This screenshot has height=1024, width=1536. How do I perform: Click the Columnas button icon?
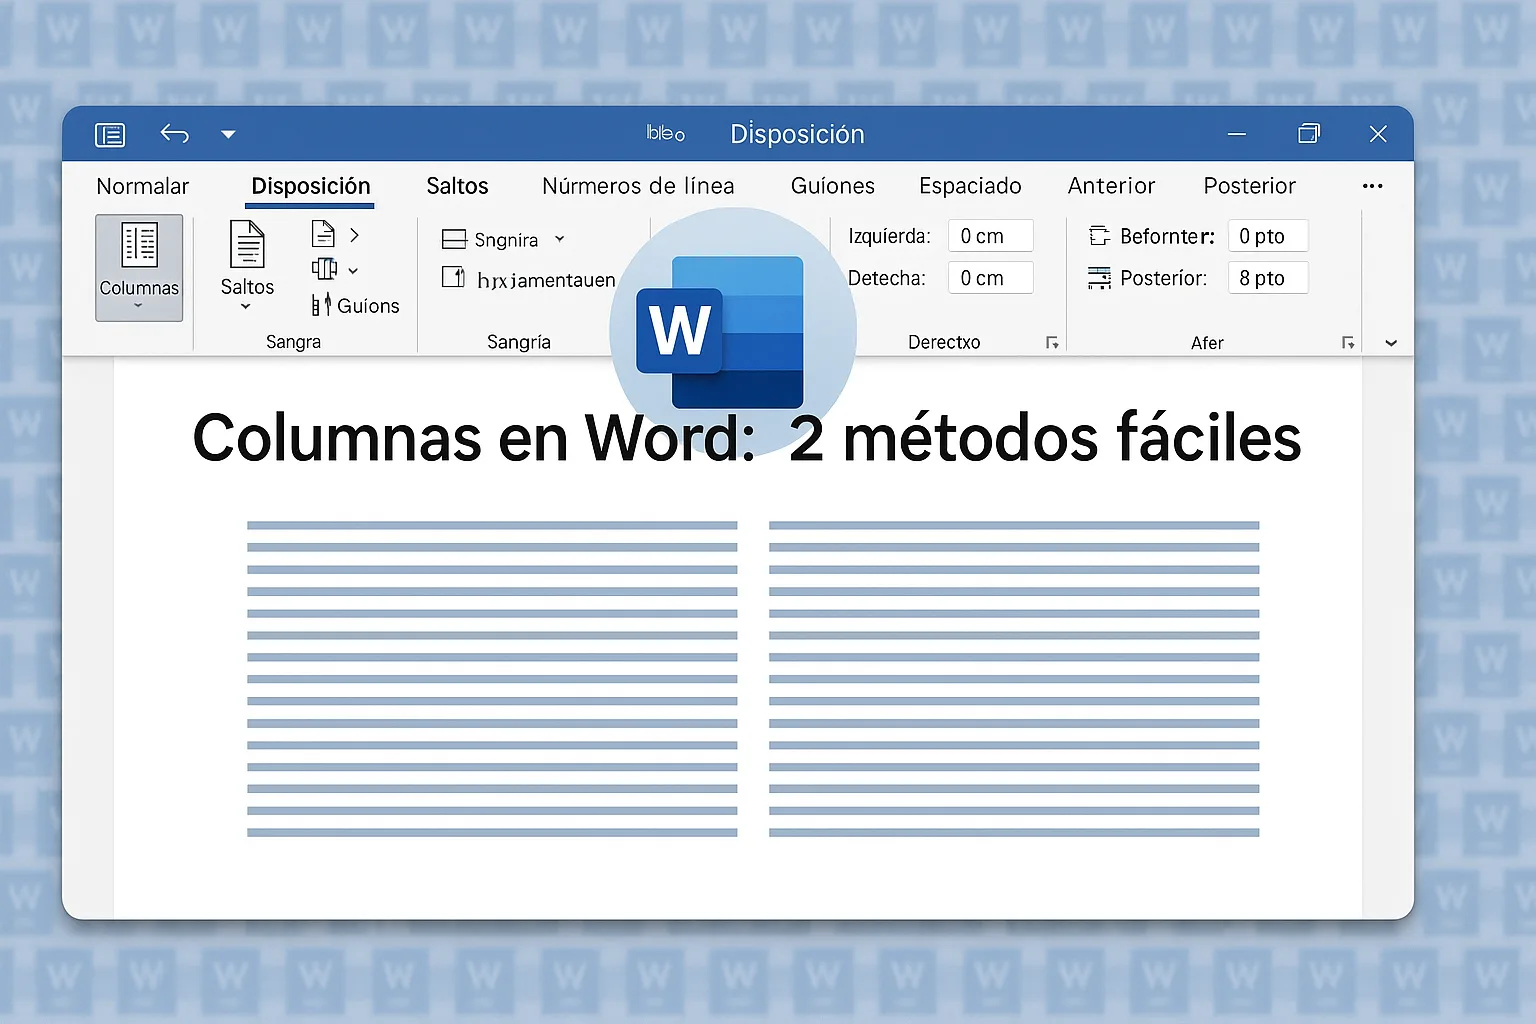tap(139, 246)
